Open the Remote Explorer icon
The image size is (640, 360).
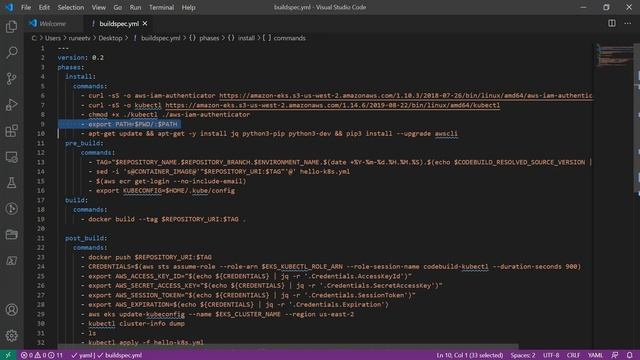coord(11,157)
